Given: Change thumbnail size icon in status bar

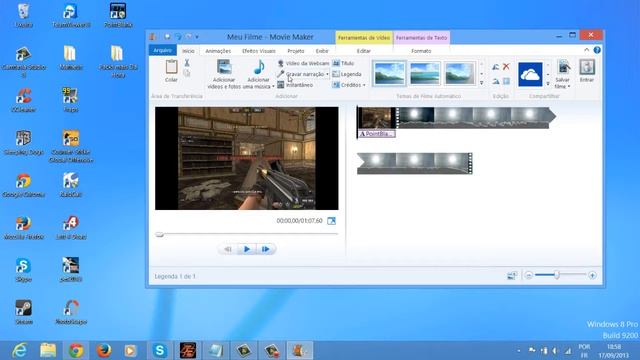Looking at the screenshot, I should [512, 276].
